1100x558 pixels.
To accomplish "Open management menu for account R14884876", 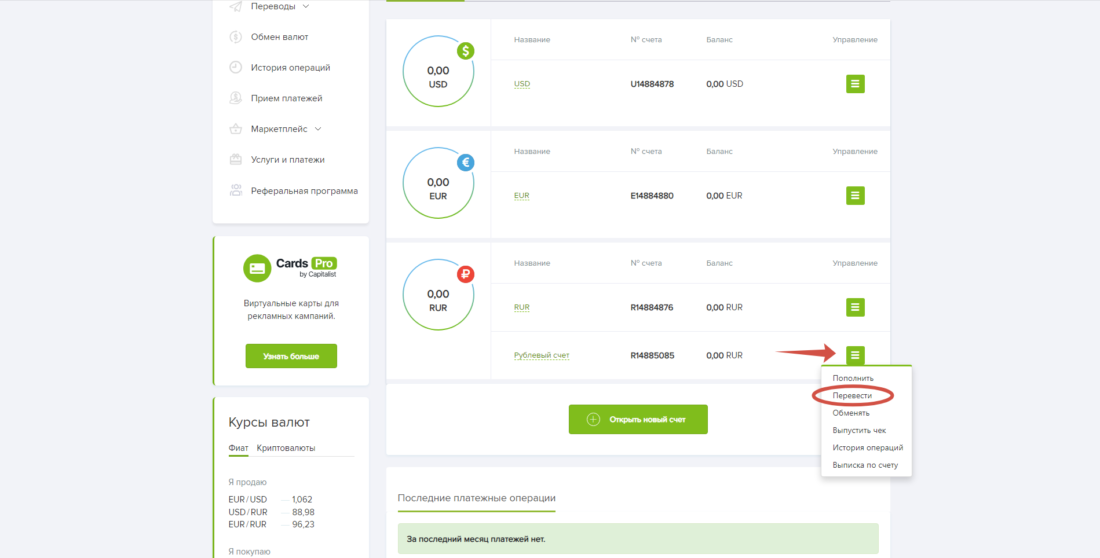I will (854, 307).
